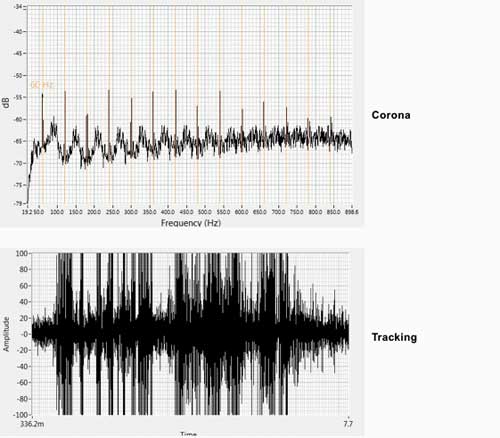Click the -75 tick on dB axis
Image resolution: width=500 pixels, height=438 pixels.
pos(19,185)
